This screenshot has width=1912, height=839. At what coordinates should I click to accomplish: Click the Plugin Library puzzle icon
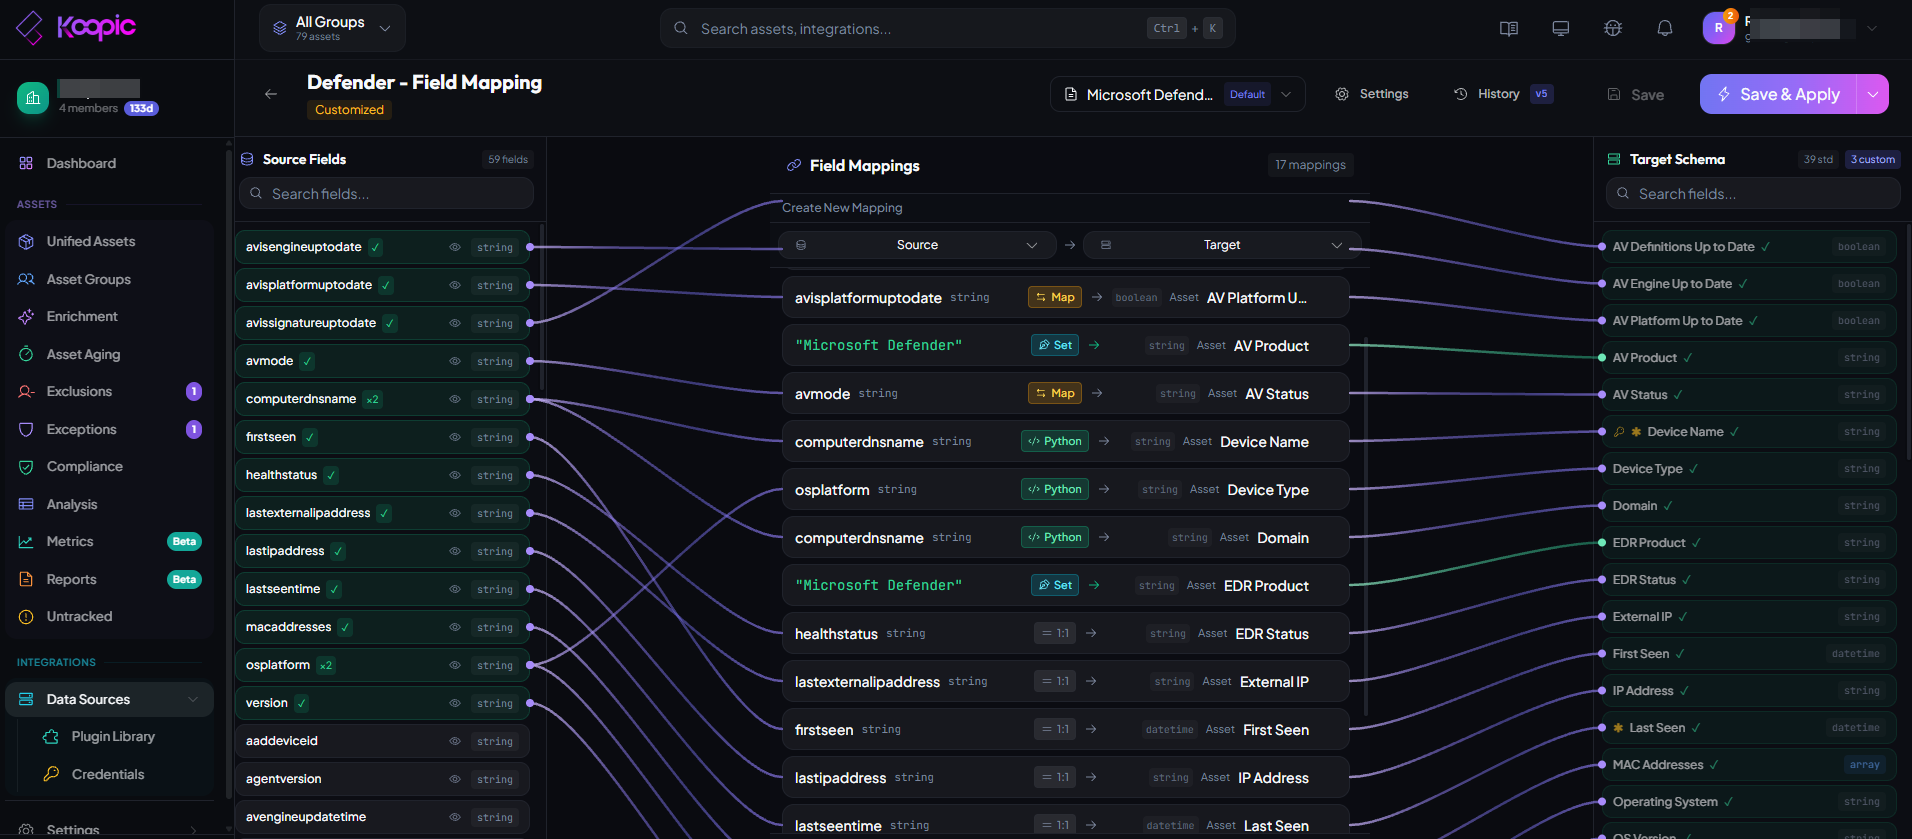point(51,737)
